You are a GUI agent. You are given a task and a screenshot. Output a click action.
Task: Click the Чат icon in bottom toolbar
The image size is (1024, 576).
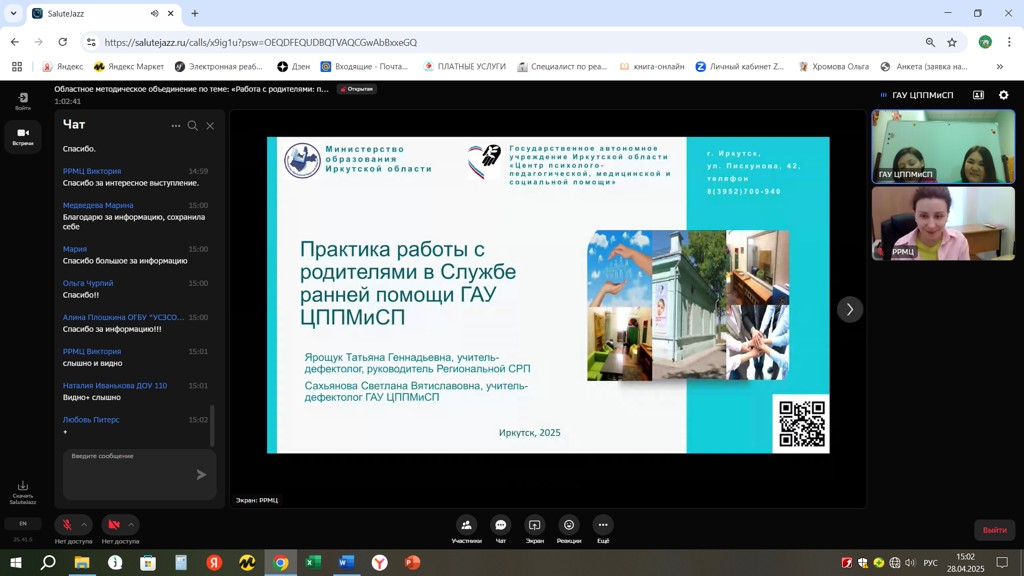501,525
